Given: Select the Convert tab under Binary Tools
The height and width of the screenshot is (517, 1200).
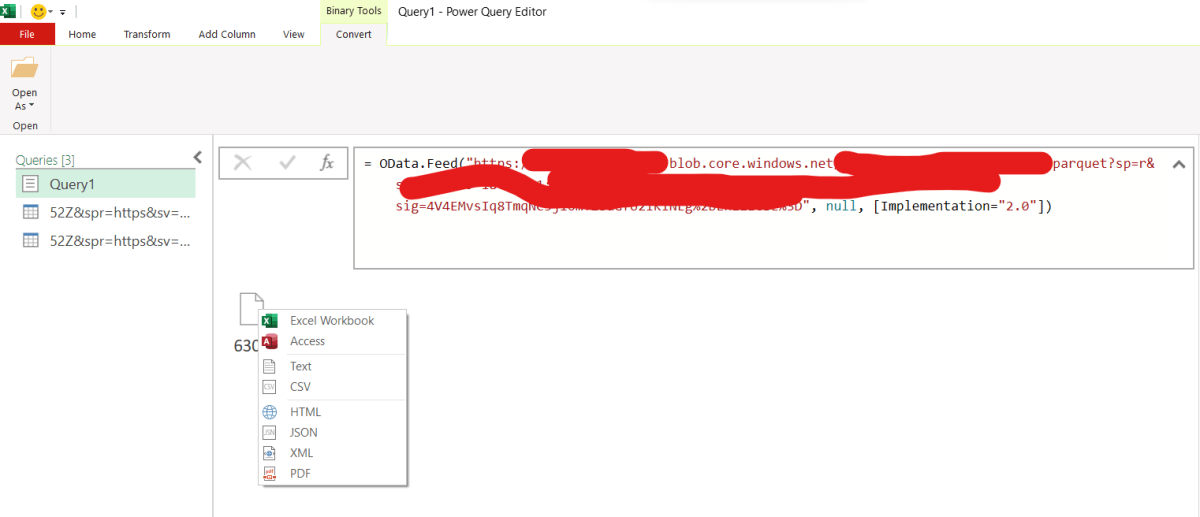Looking at the screenshot, I should (354, 34).
